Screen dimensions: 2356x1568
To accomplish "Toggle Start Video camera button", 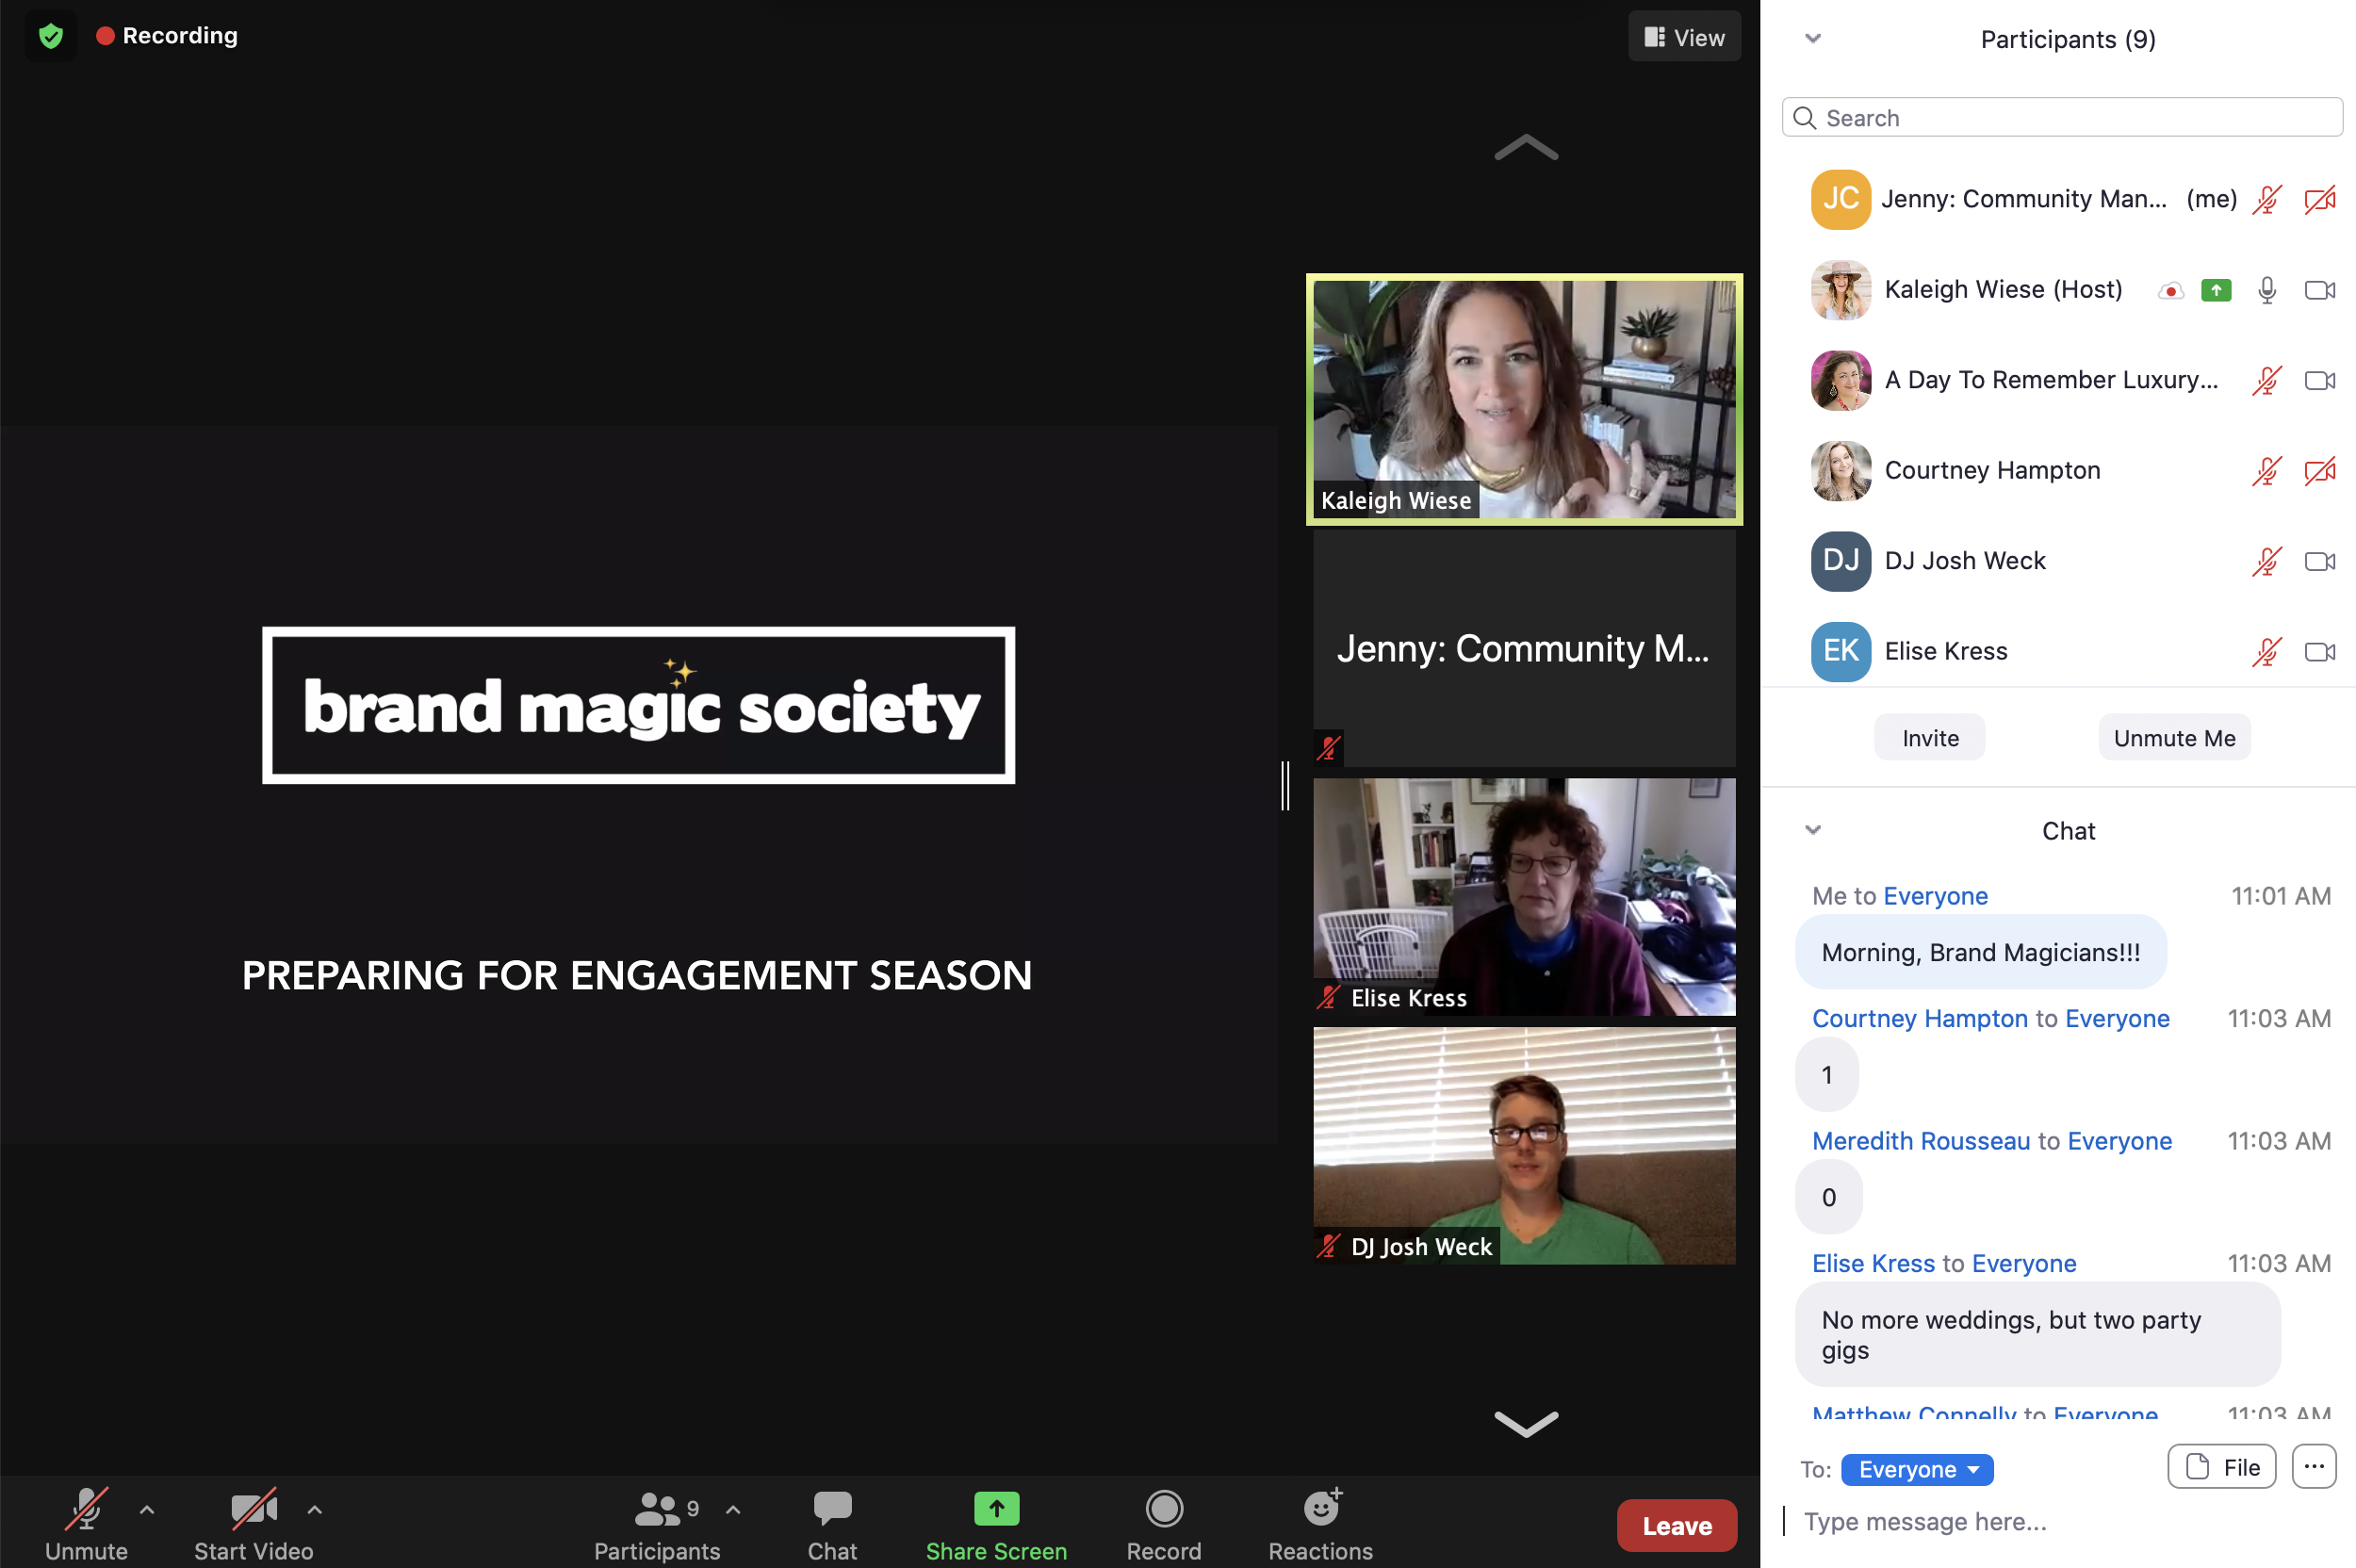I will point(253,1508).
